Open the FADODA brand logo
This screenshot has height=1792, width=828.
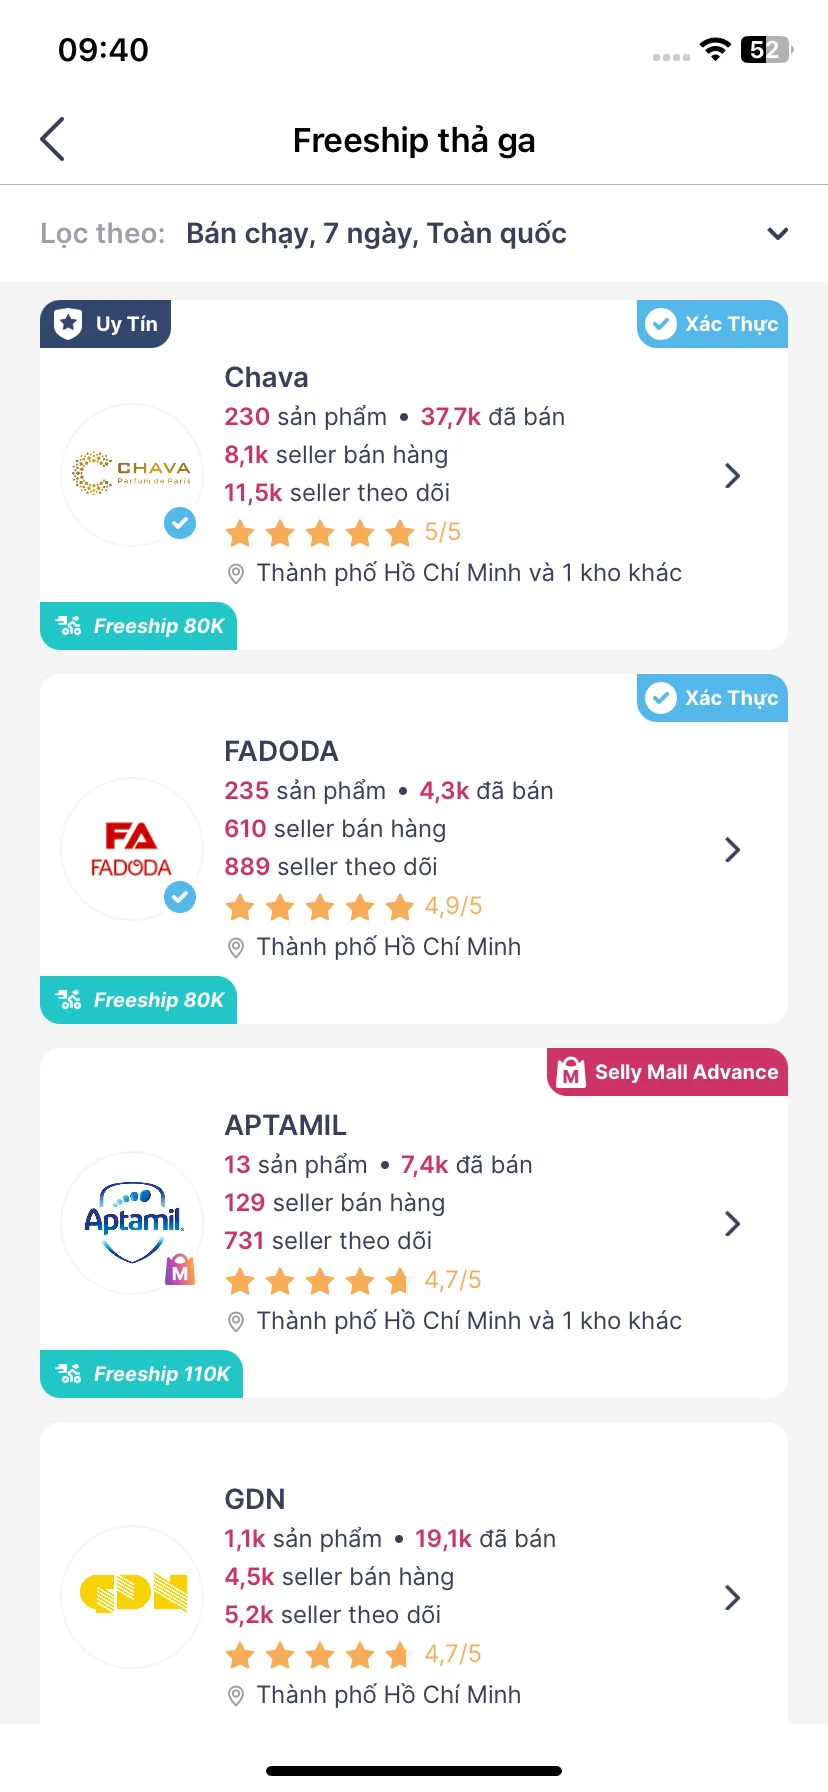(132, 849)
